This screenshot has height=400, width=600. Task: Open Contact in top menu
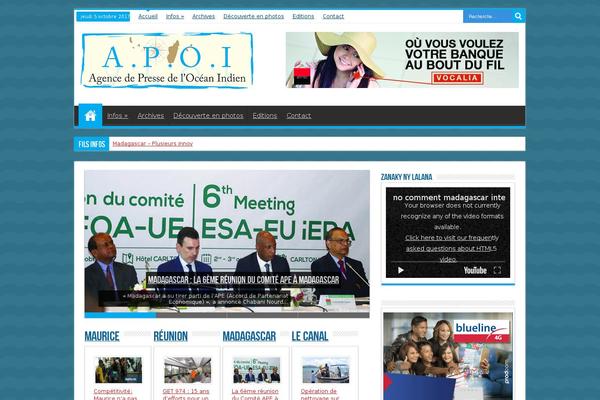point(333,16)
